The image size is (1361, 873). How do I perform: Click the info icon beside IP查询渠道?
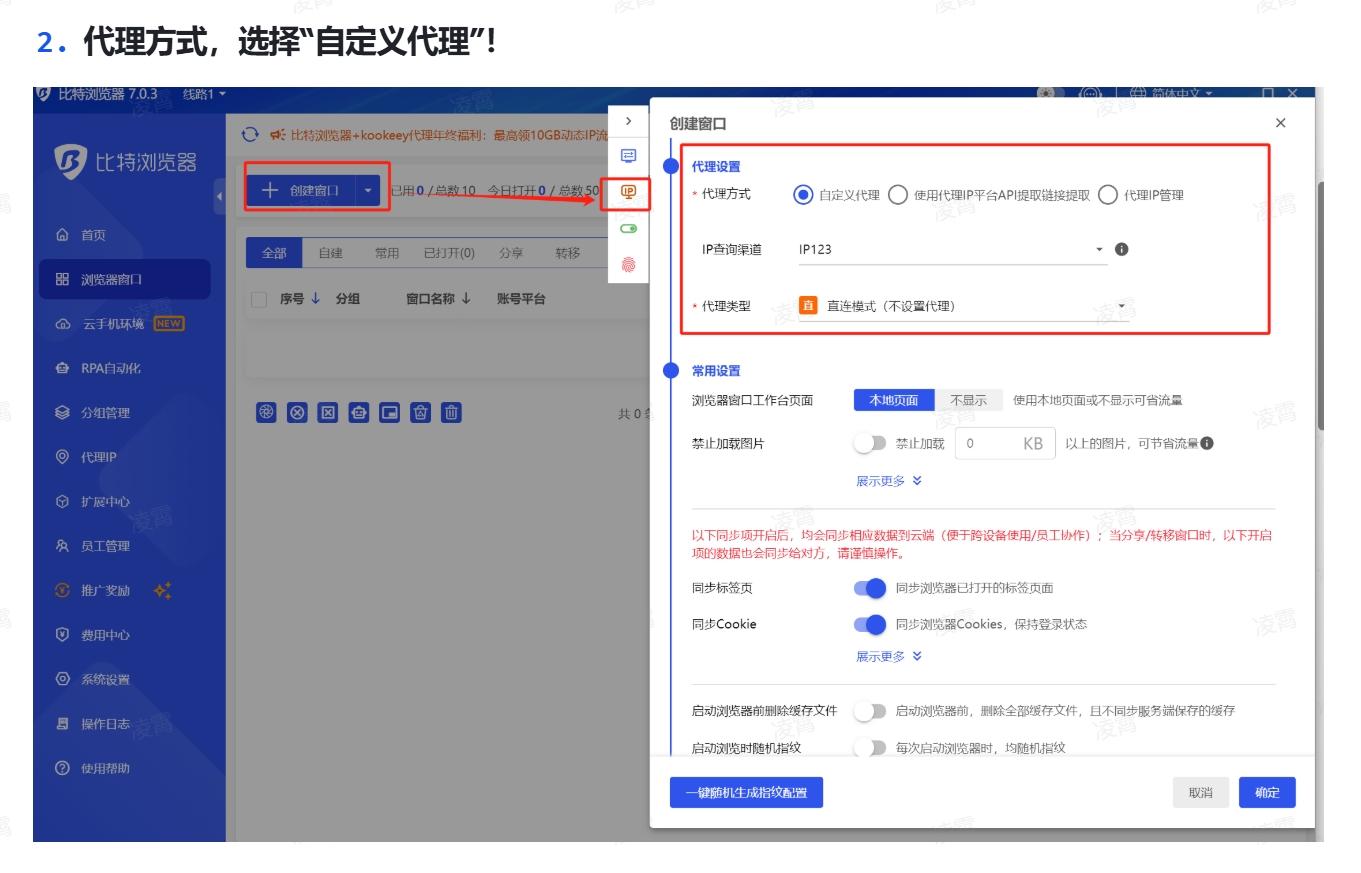[1121, 249]
